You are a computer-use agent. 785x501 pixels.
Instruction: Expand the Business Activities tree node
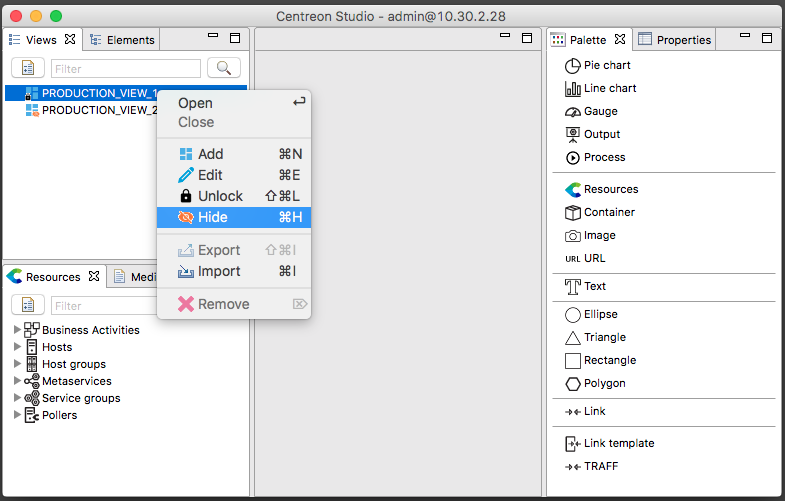(17, 330)
